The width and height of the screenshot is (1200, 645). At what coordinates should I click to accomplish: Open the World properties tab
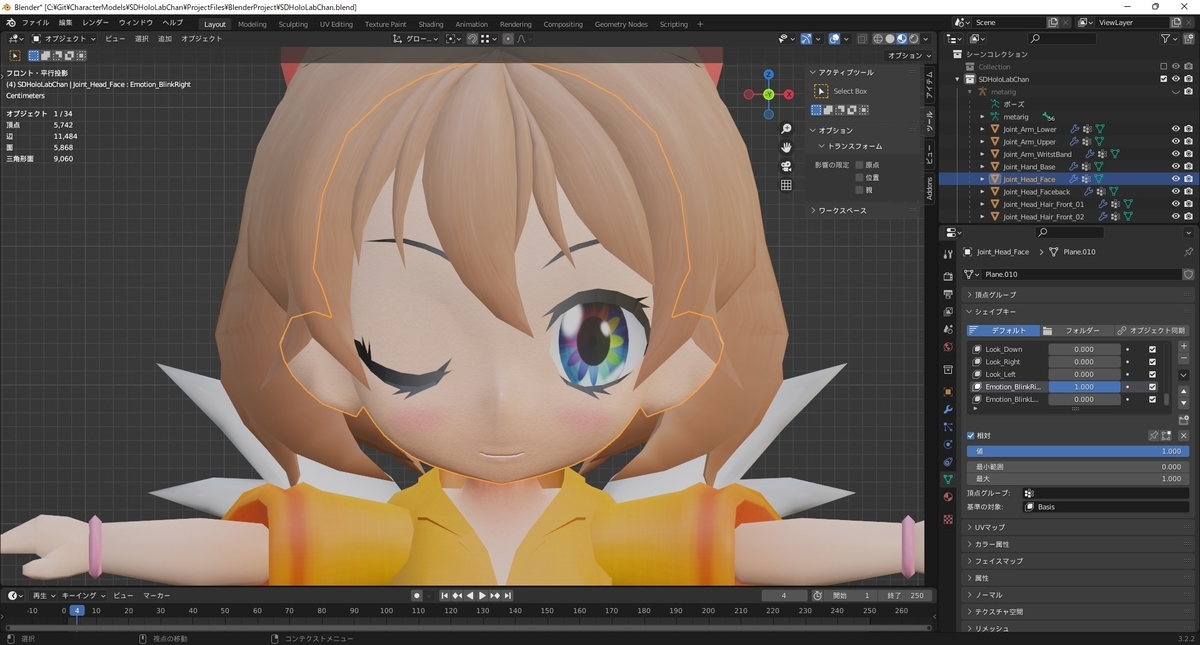pyautogui.click(x=948, y=347)
